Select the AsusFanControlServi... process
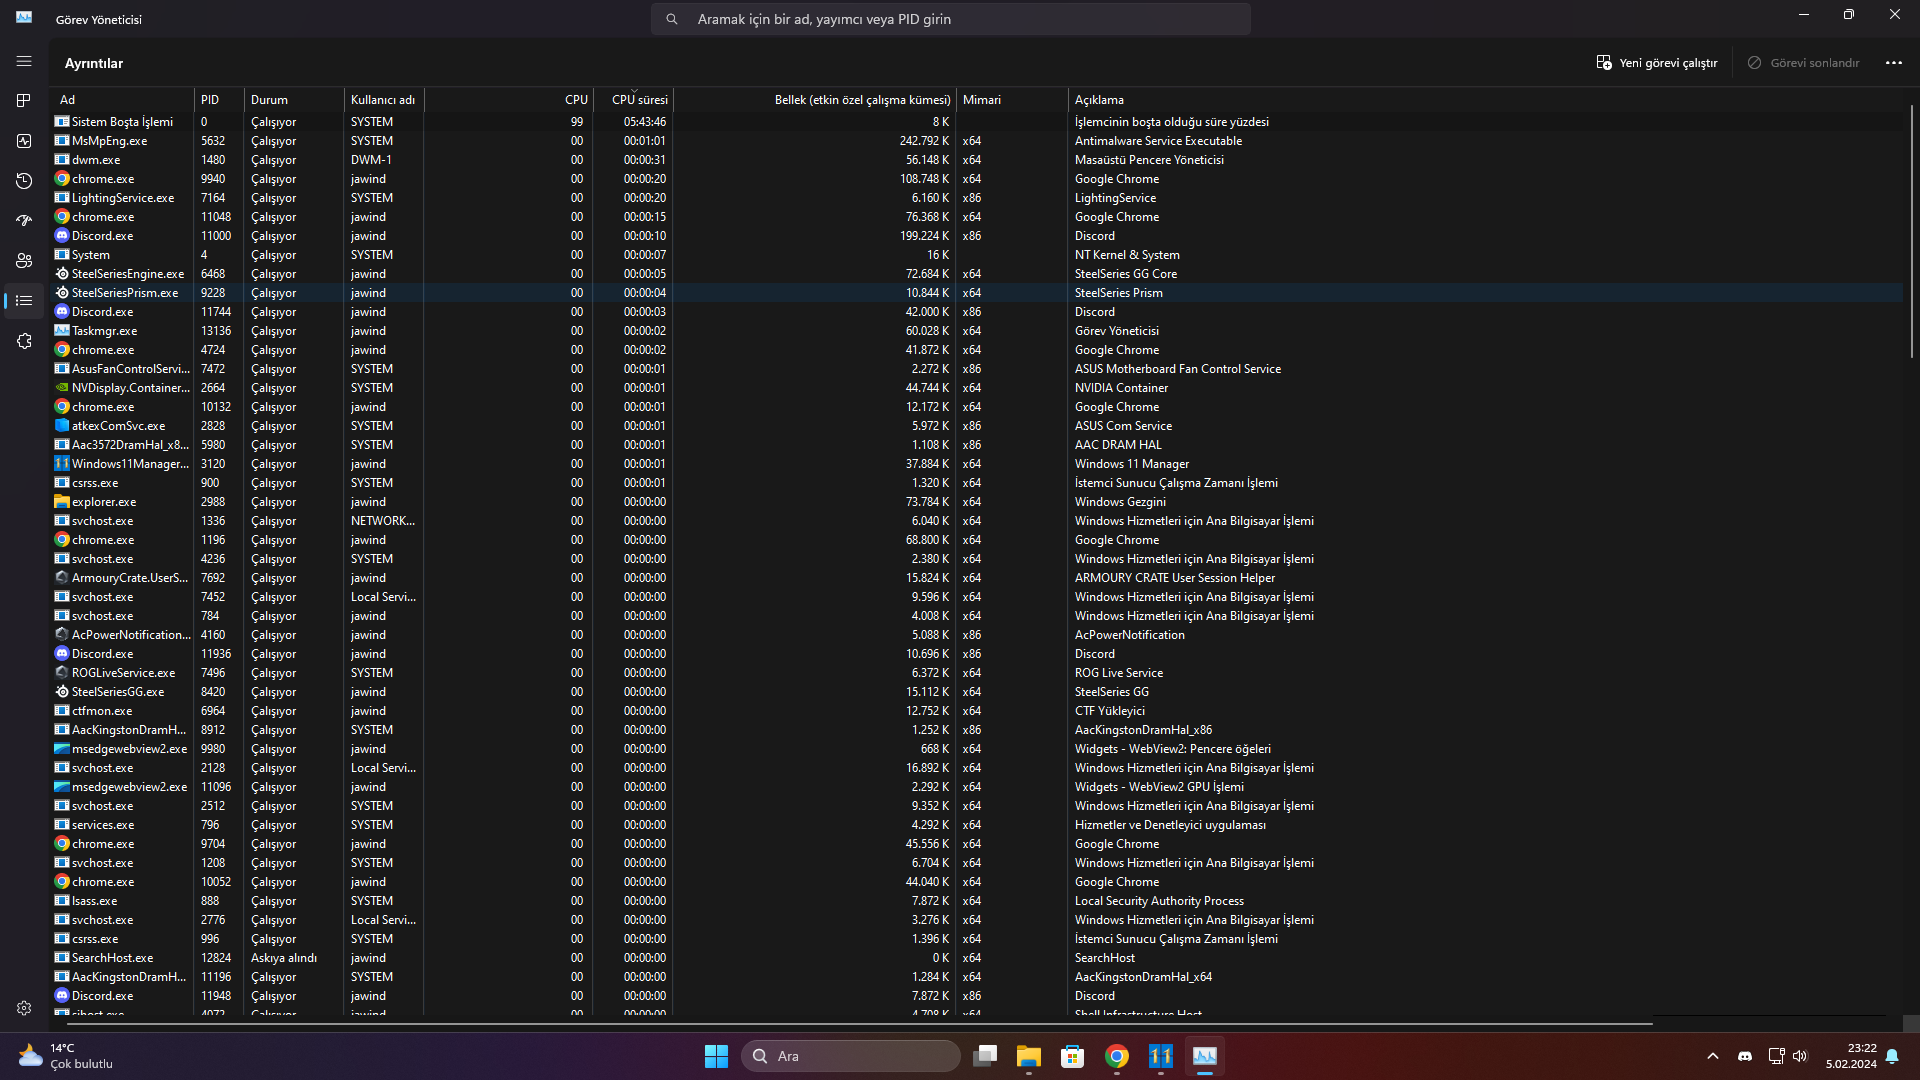Viewport: 1920px width, 1080px height. [976, 369]
